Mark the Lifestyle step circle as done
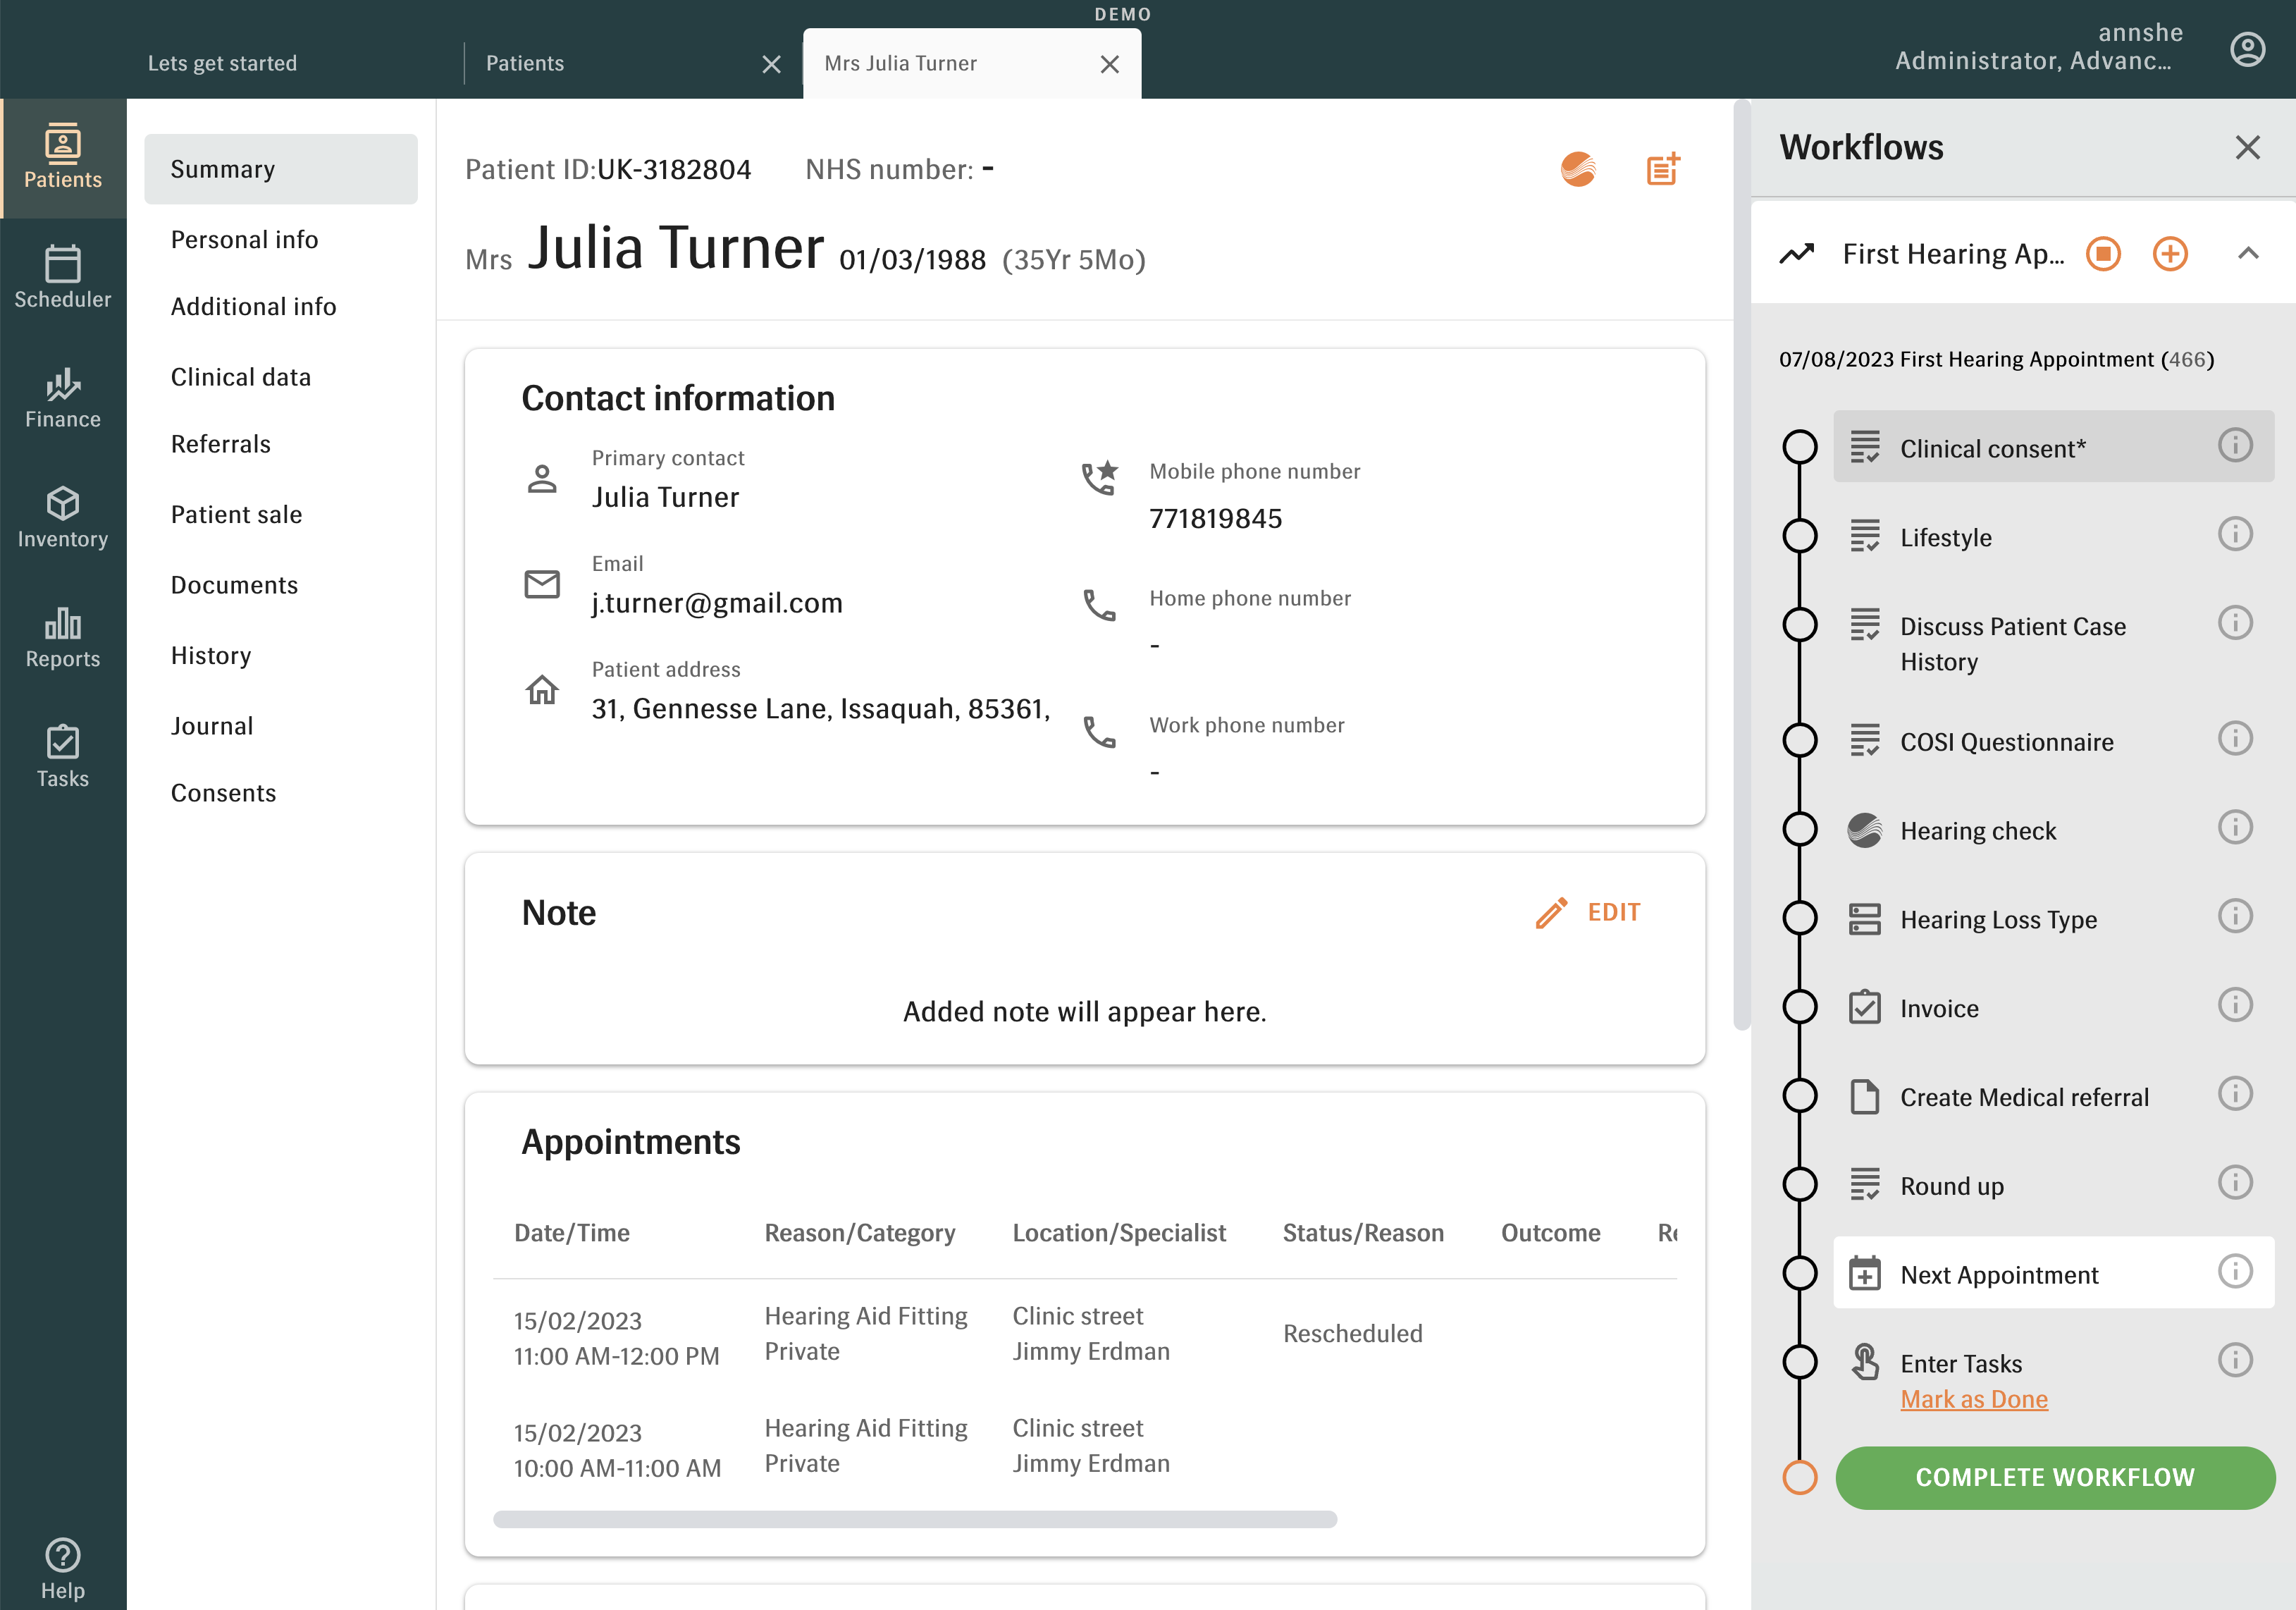Screen dimensions: 2296x1610 click(1799, 536)
